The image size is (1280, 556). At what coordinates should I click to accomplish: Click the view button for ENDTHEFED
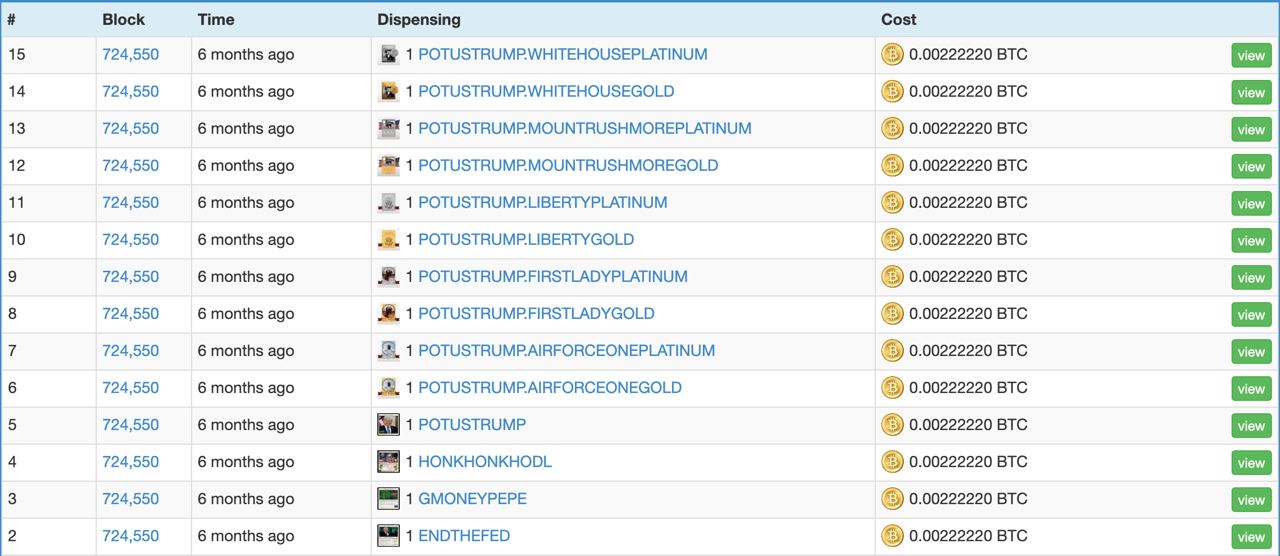[1251, 537]
